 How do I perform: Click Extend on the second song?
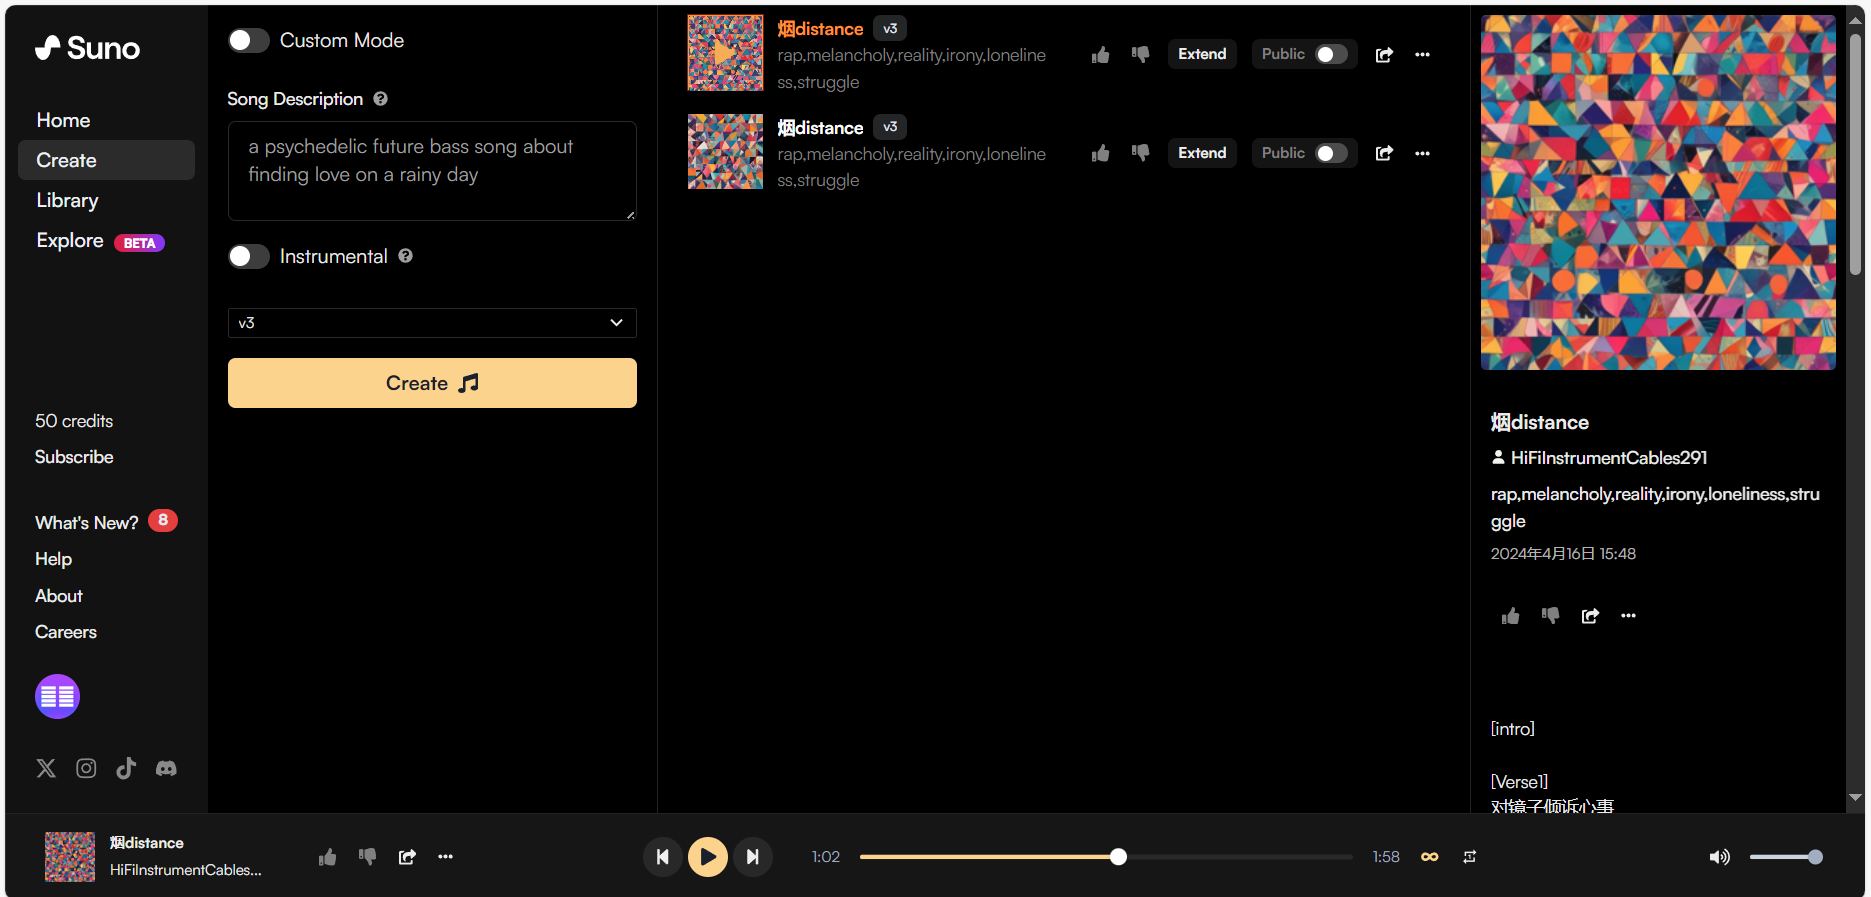tap(1201, 153)
